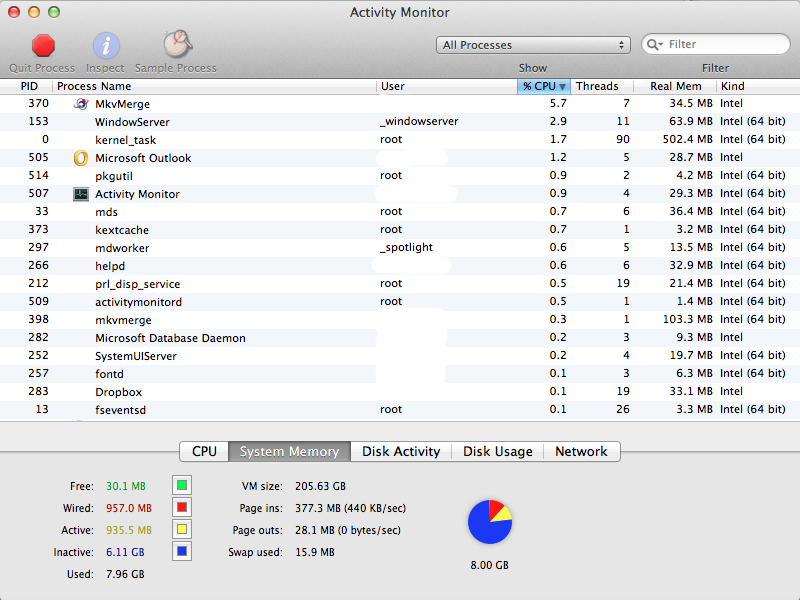Switch to Disk Usage tab

click(x=497, y=452)
